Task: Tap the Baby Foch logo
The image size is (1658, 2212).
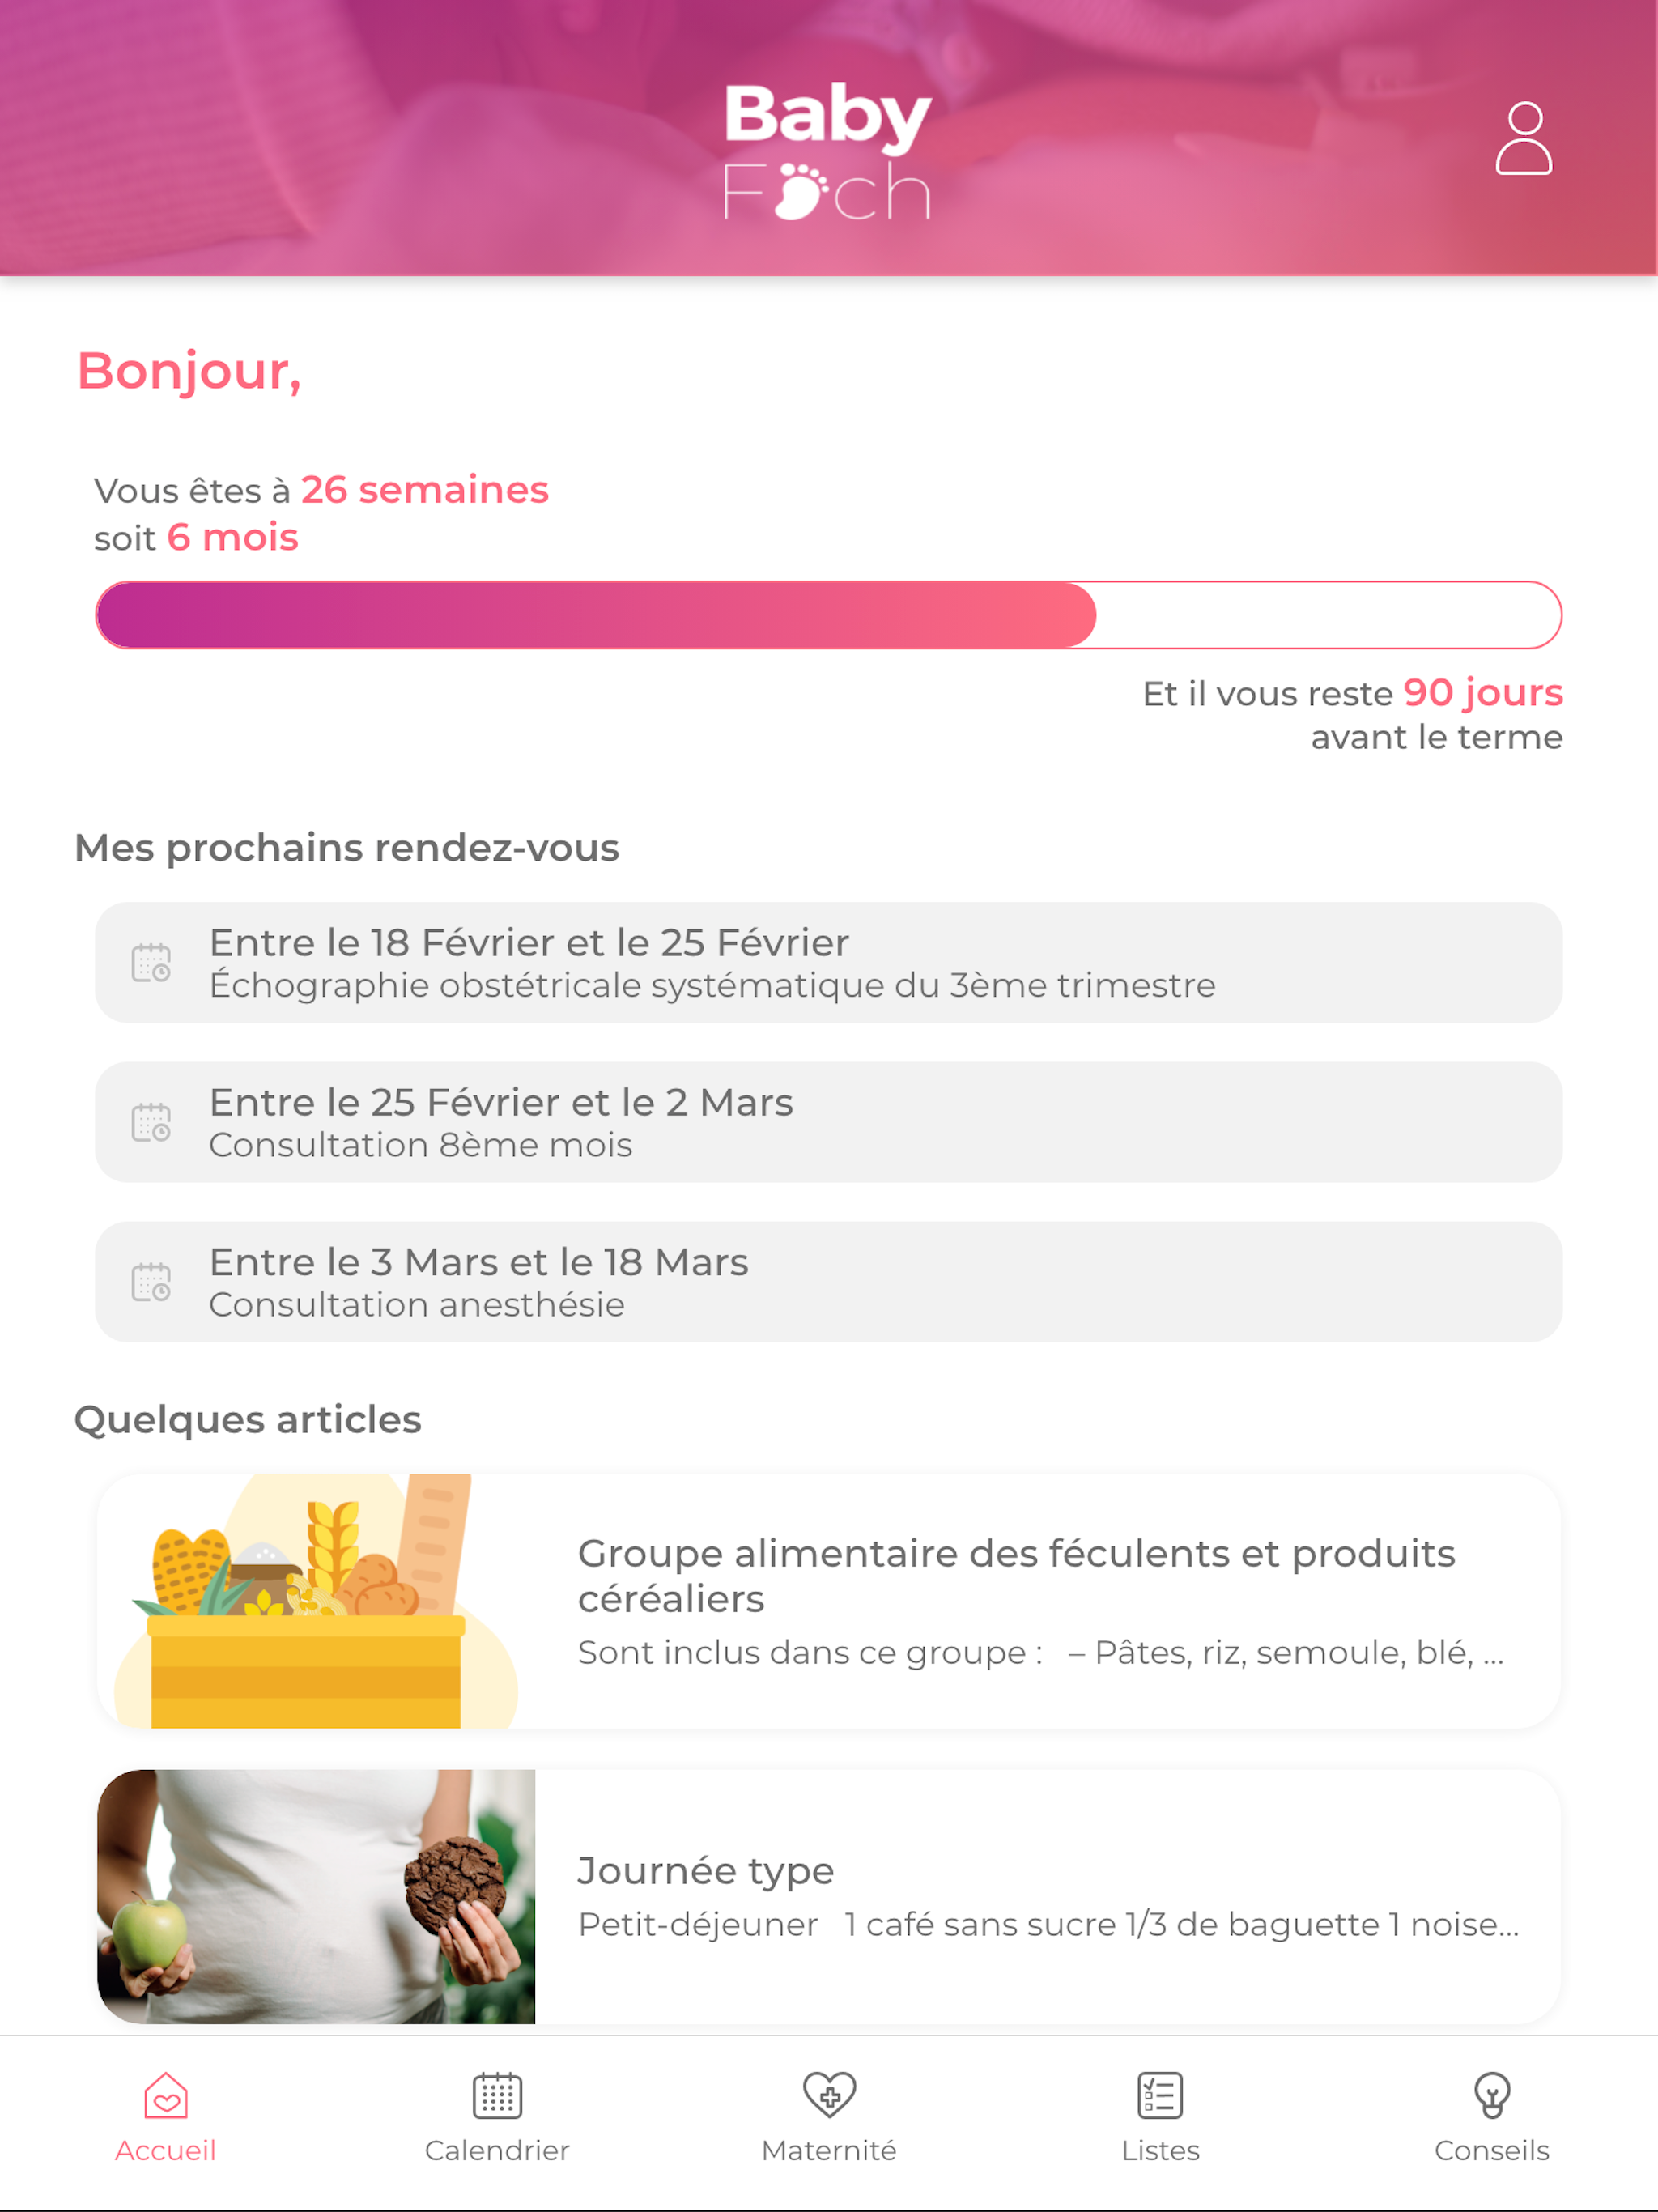Action: point(828,151)
